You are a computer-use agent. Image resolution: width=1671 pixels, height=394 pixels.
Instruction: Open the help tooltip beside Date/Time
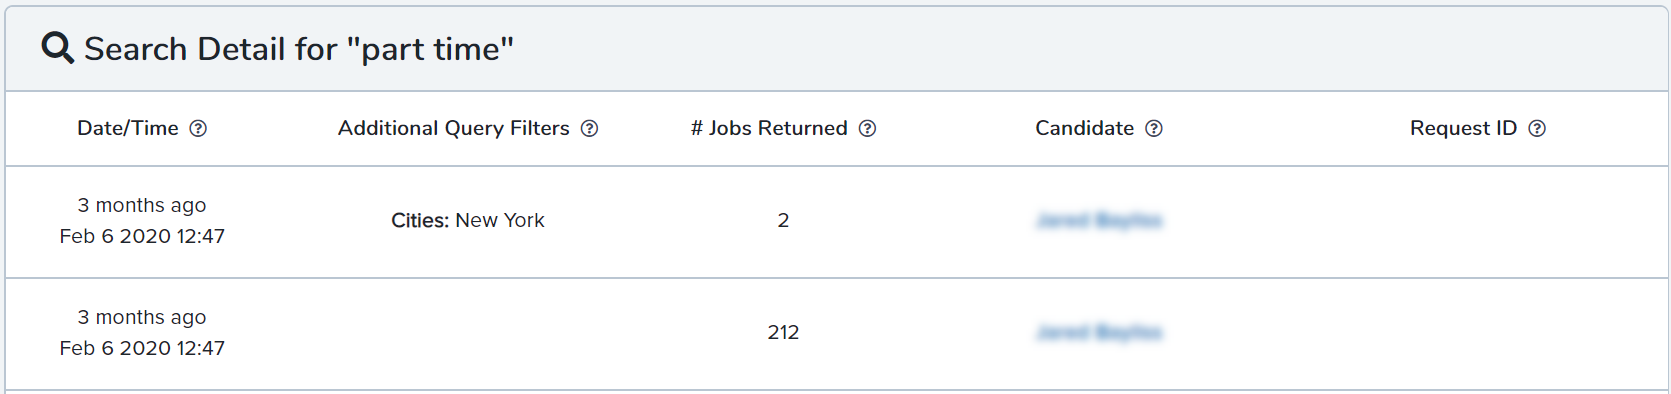point(198,128)
